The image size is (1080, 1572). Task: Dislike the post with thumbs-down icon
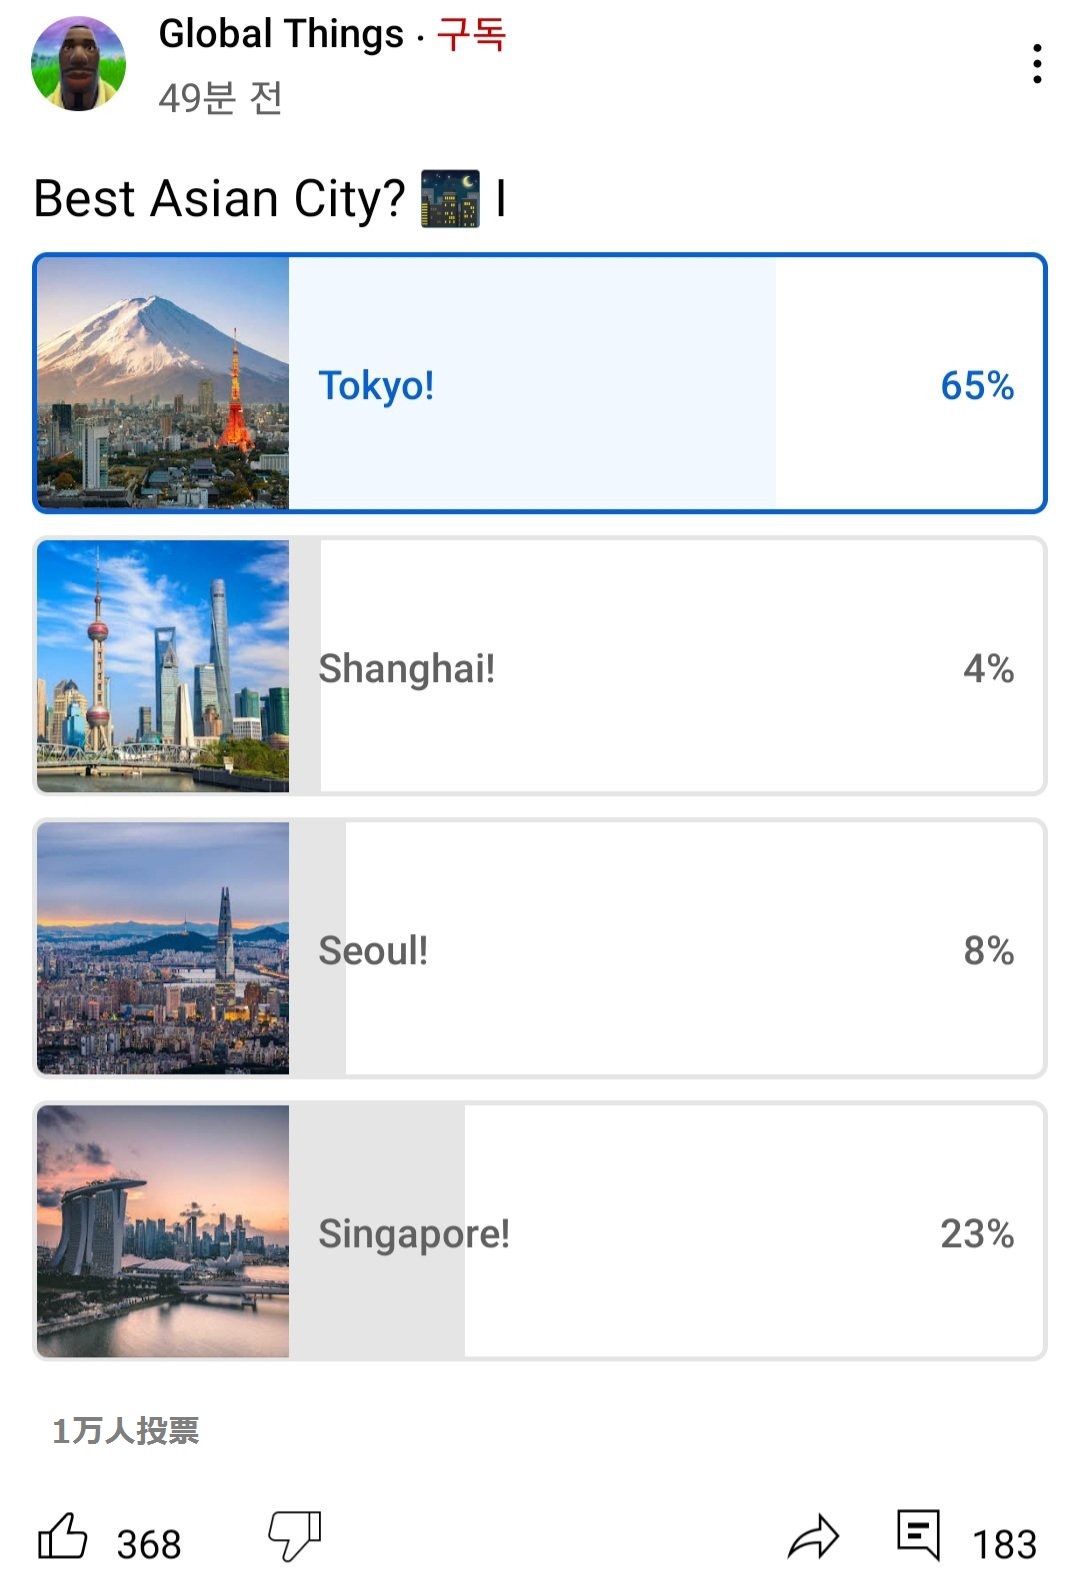coord(295,1536)
